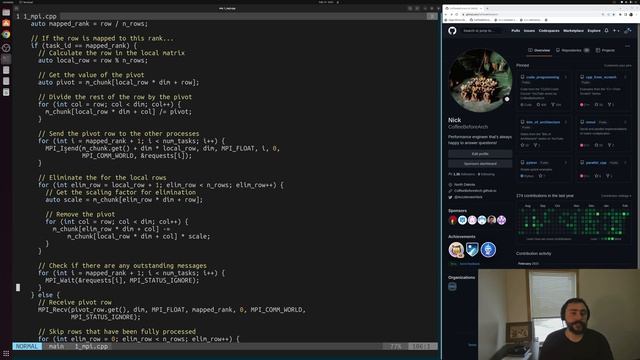Open Codespaces in GitHub header

[x=549, y=31]
